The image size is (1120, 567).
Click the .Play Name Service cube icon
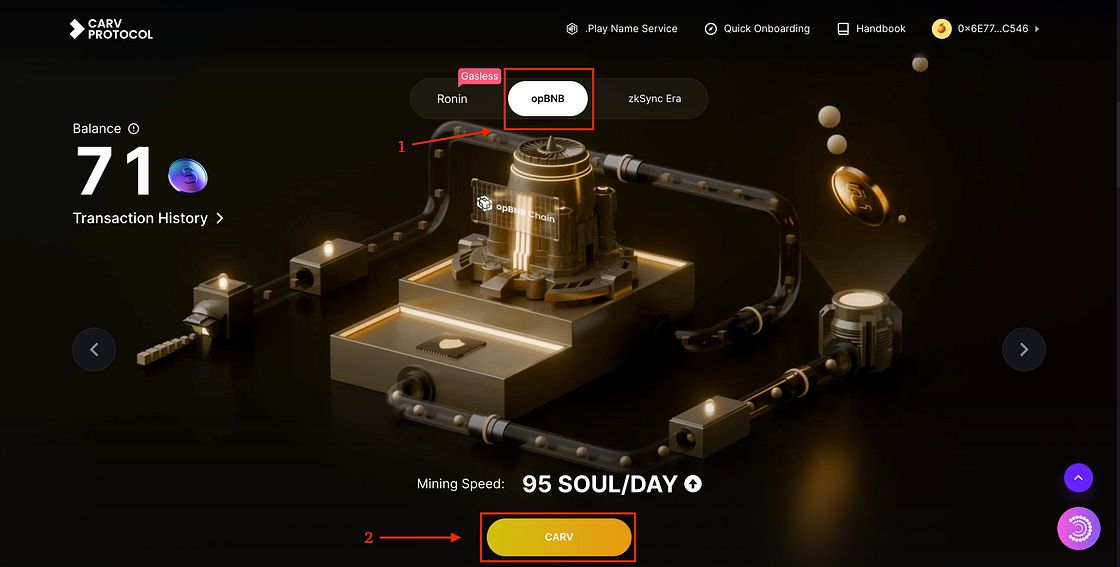pos(571,29)
